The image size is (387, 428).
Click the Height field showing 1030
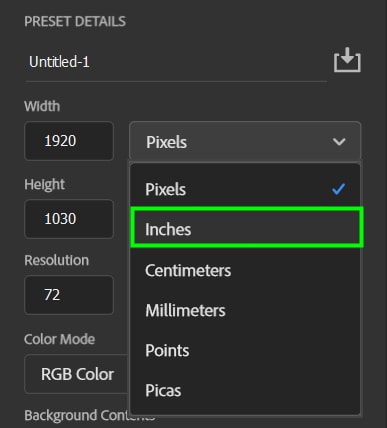(x=69, y=219)
